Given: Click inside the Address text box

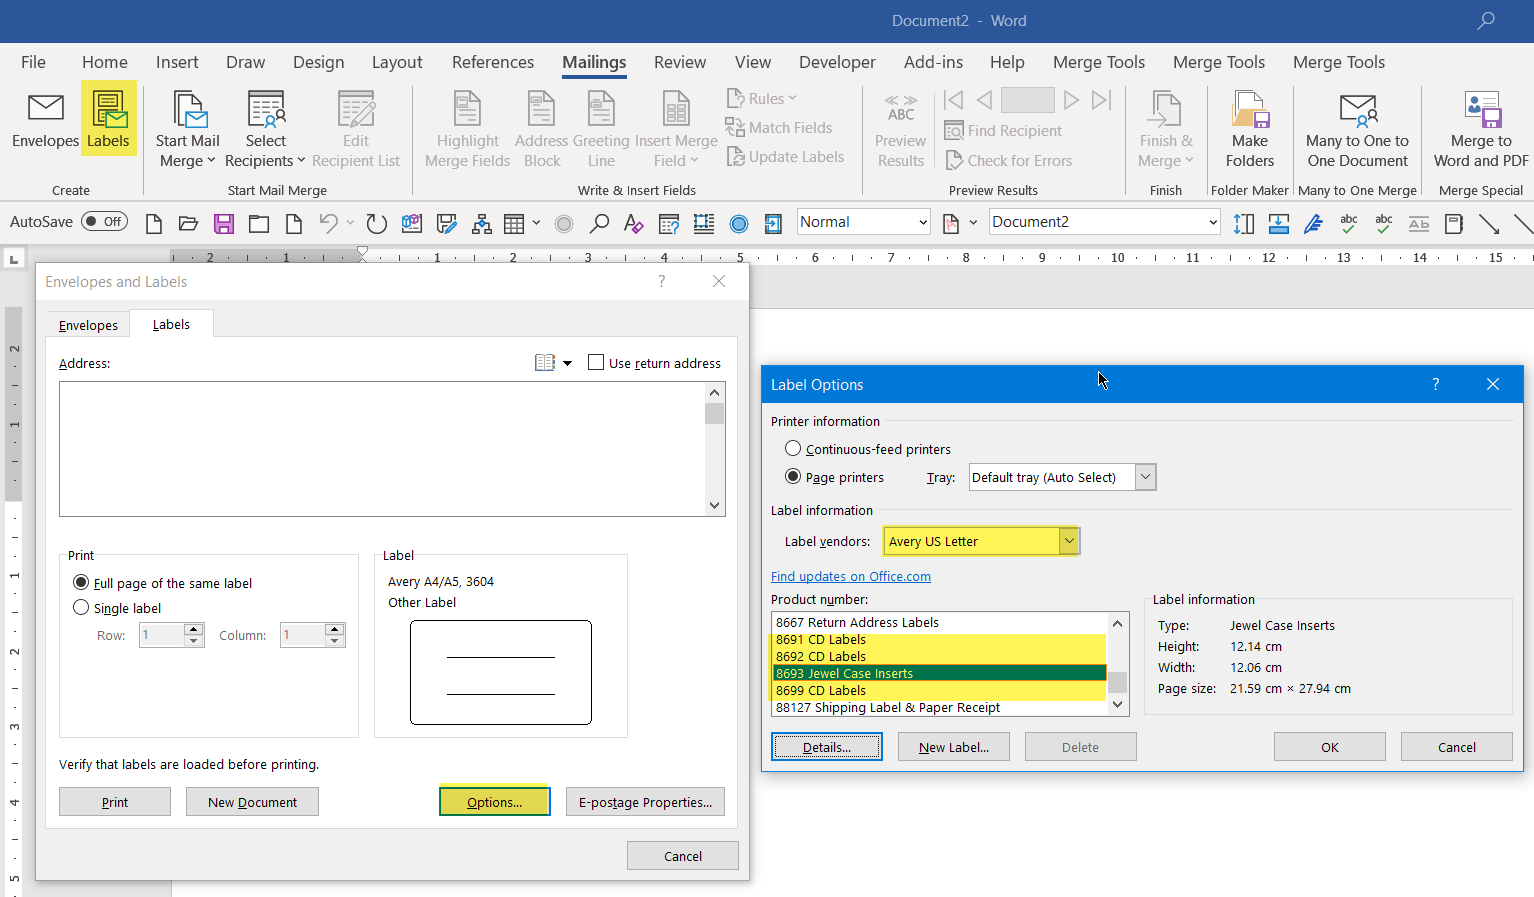Looking at the screenshot, I should [382, 449].
